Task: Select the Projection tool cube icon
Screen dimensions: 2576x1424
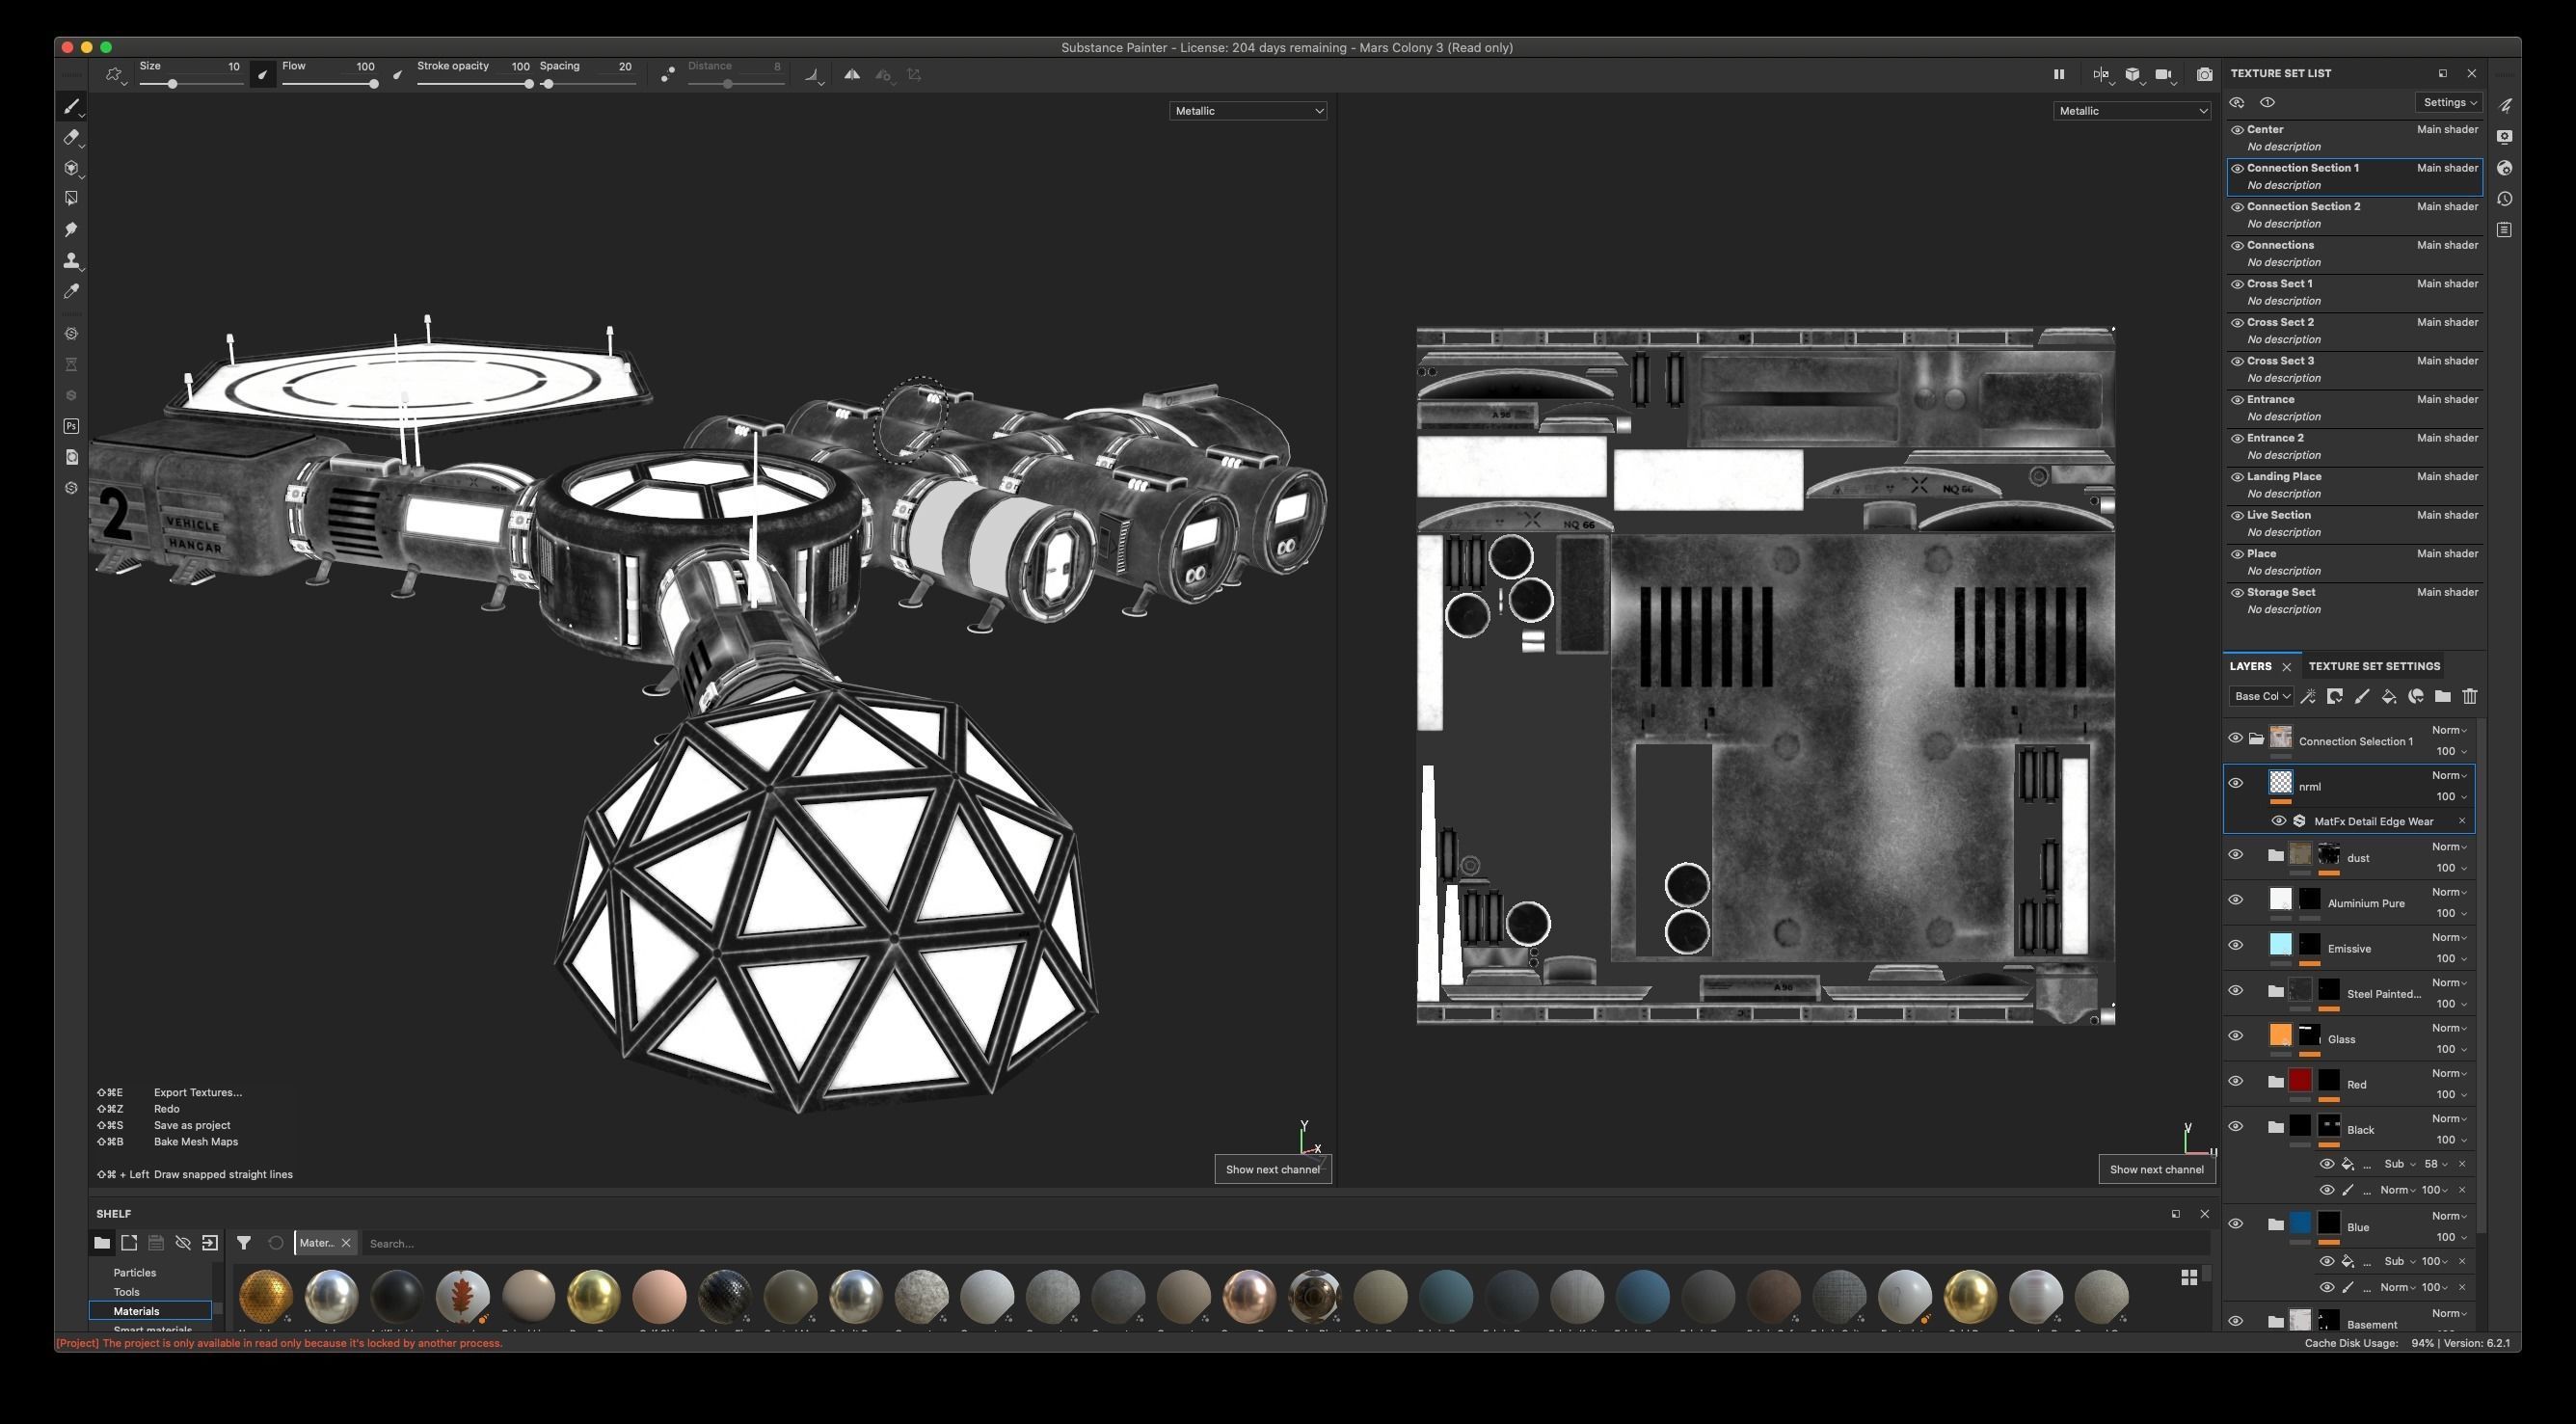Action: [x=71, y=168]
